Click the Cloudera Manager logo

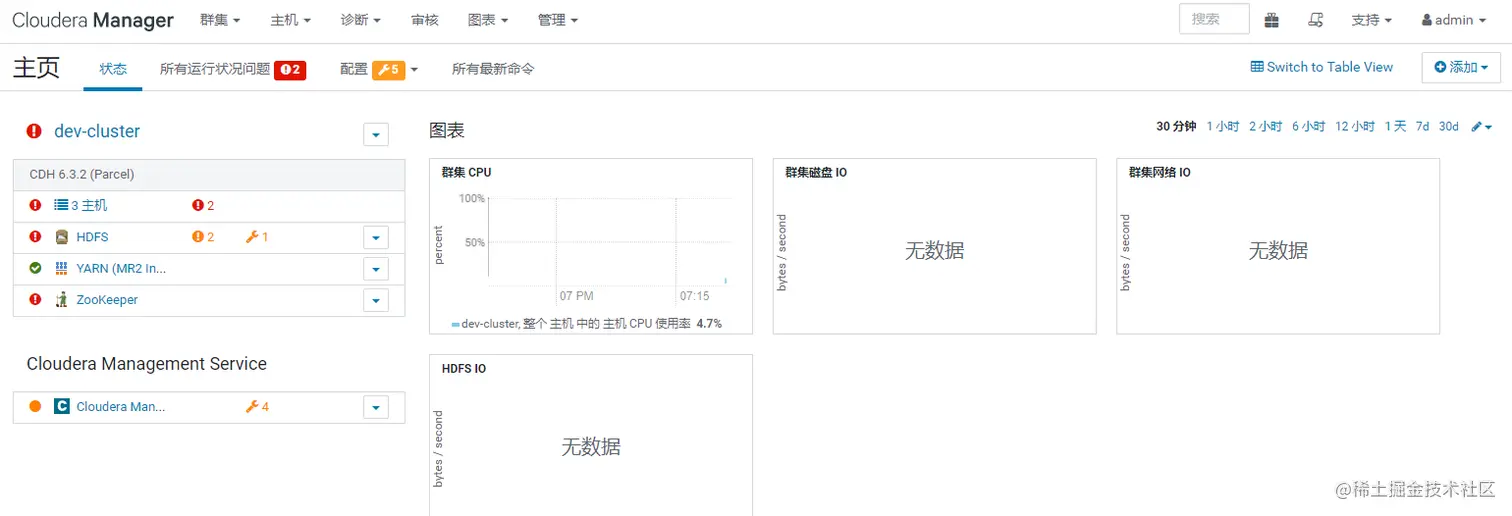pyautogui.click(x=93, y=20)
